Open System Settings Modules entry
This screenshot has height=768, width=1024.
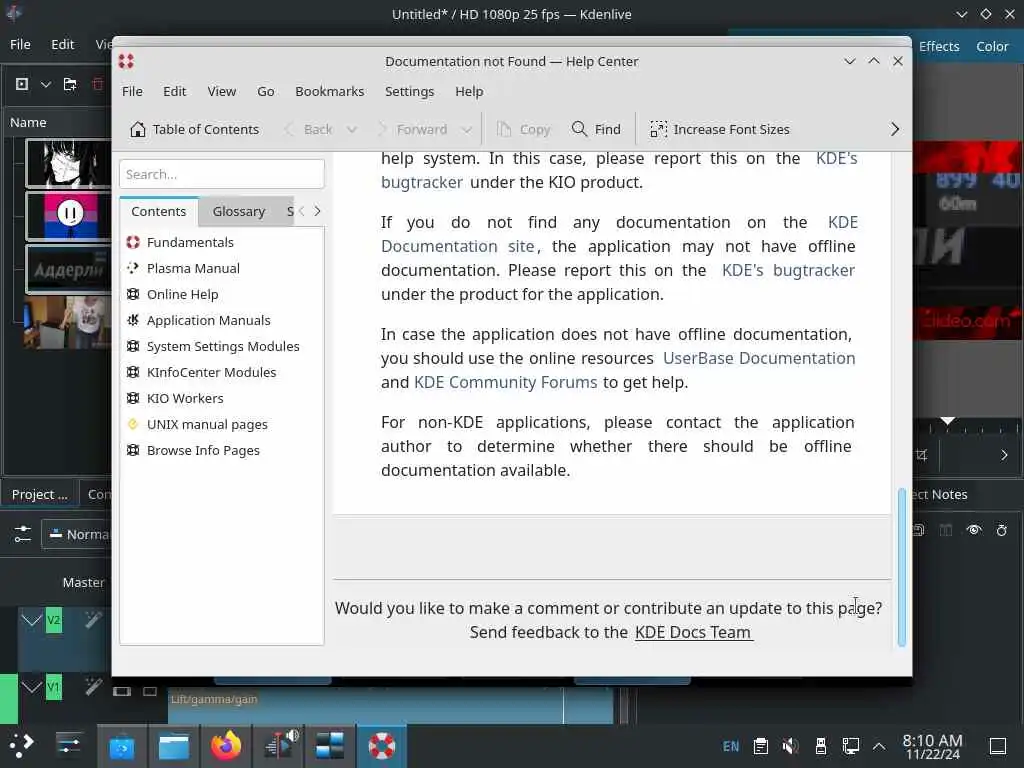[x=223, y=347]
